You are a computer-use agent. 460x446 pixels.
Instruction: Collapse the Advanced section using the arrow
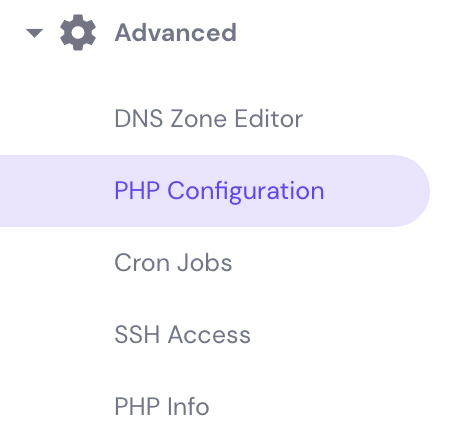click(35, 33)
